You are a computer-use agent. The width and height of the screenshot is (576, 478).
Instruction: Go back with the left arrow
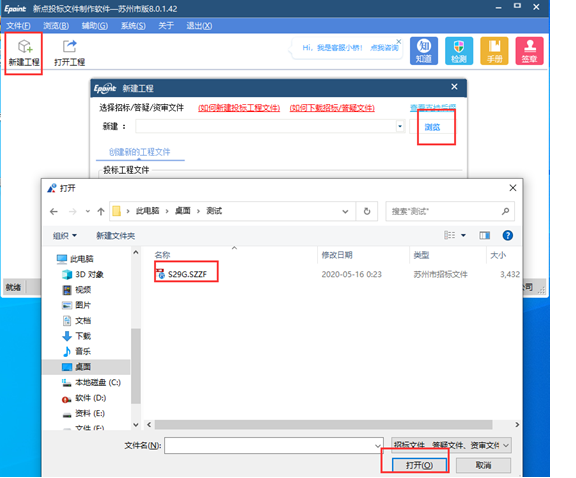click(54, 211)
